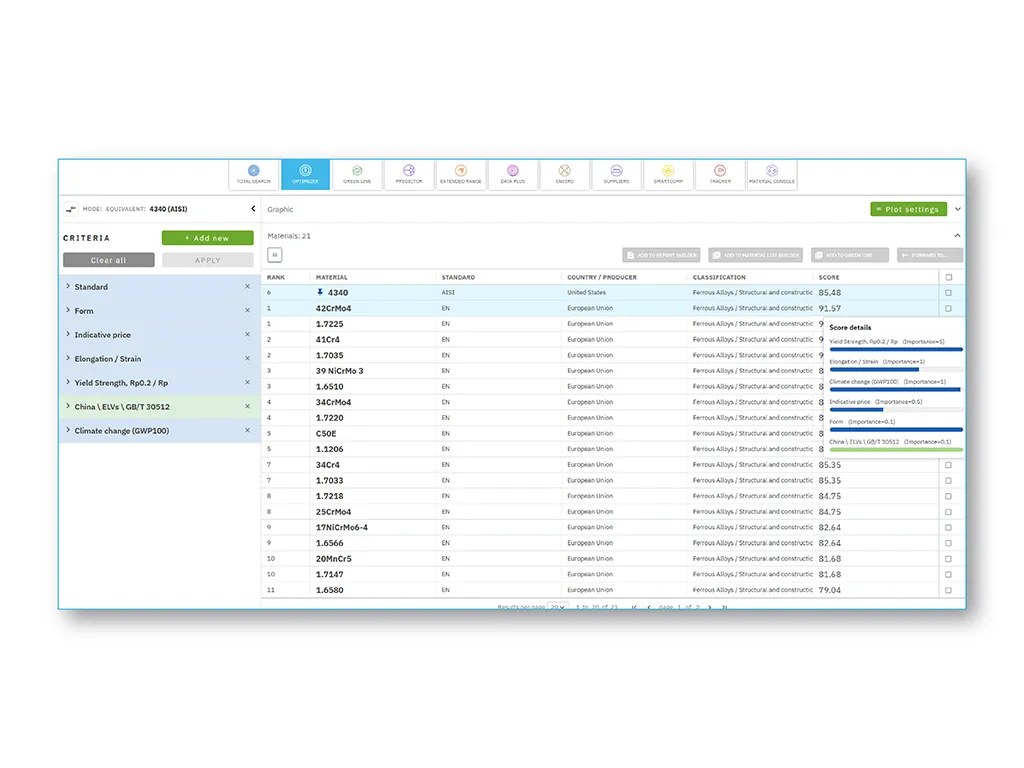Open the Plot settings panel
Image resolution: width=1024 pixels, height=768 pixels.
pyautogui.click(x=908, y=209)
